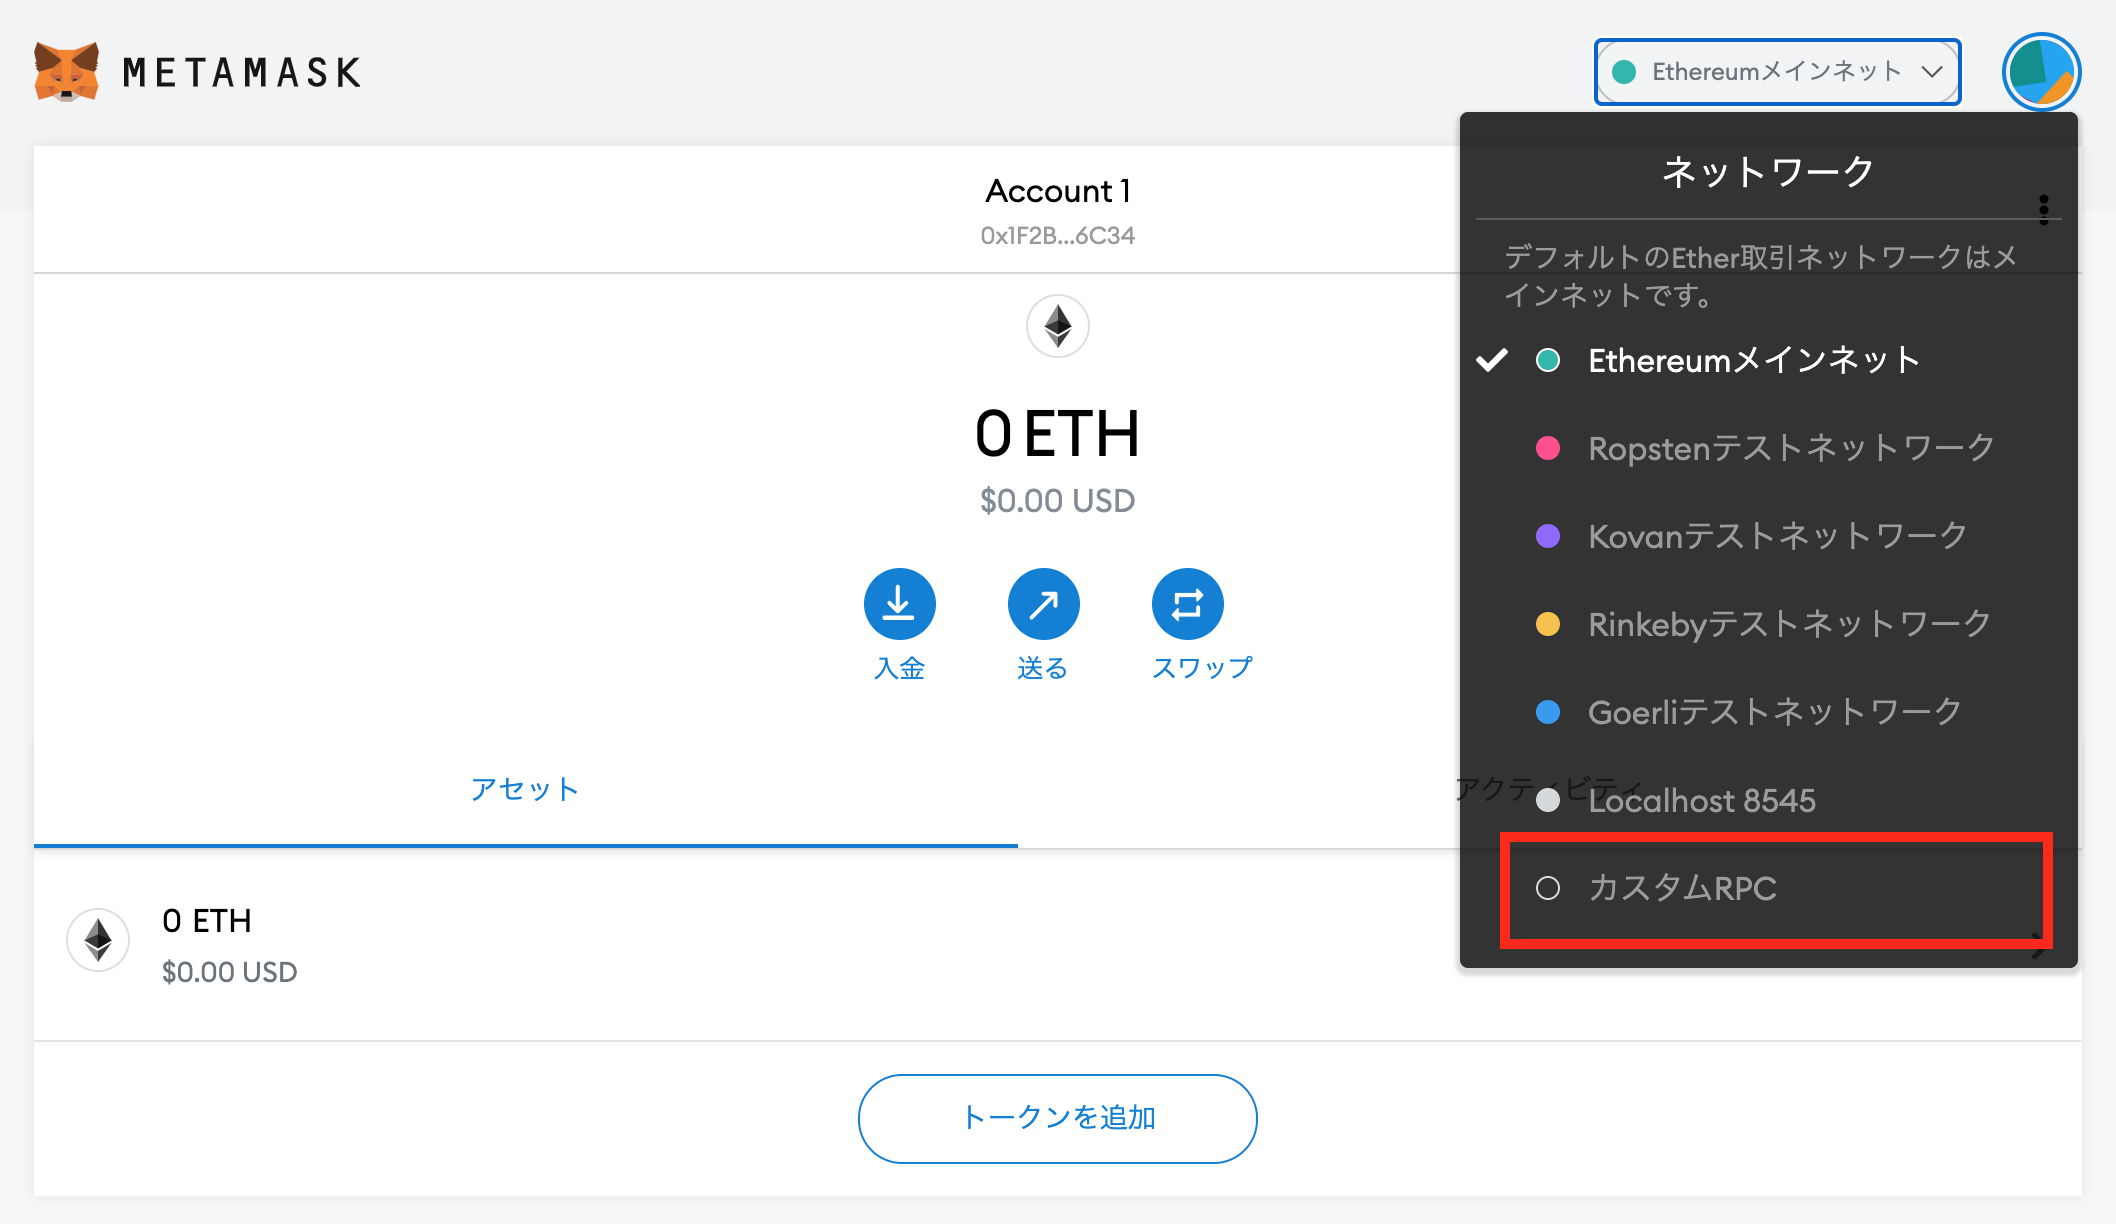Click the 送る label
The image size is (2116, 1224).
point(1043,668)
